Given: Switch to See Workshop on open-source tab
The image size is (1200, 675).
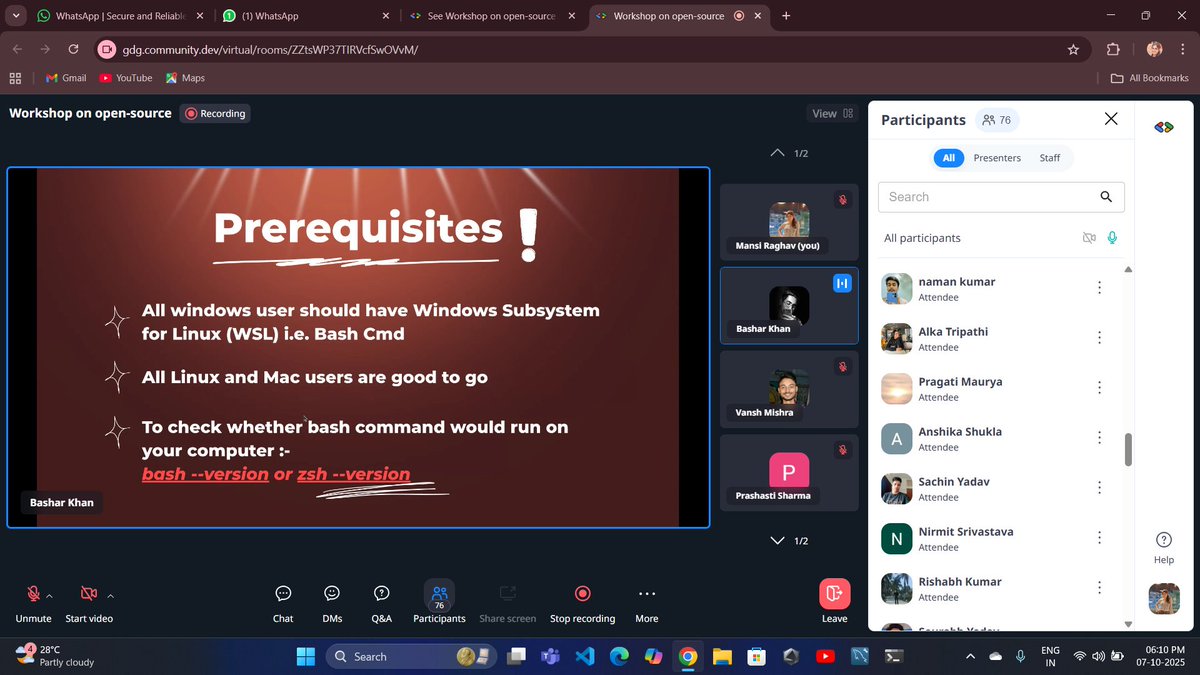Looking at the screenshot, I should [x=492, y=16].
